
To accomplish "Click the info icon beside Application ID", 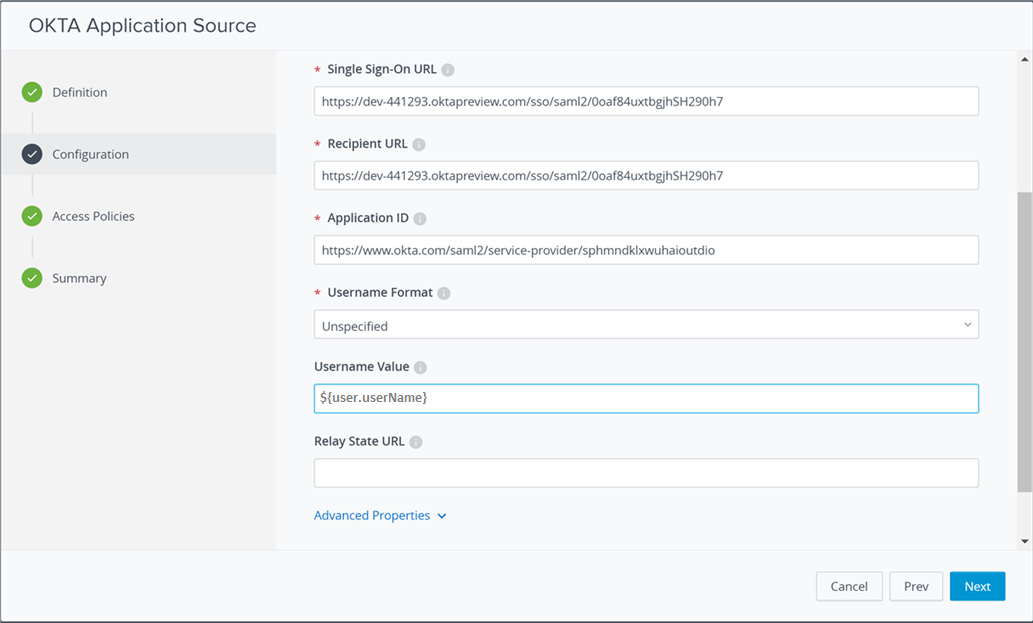I will 420,219.
